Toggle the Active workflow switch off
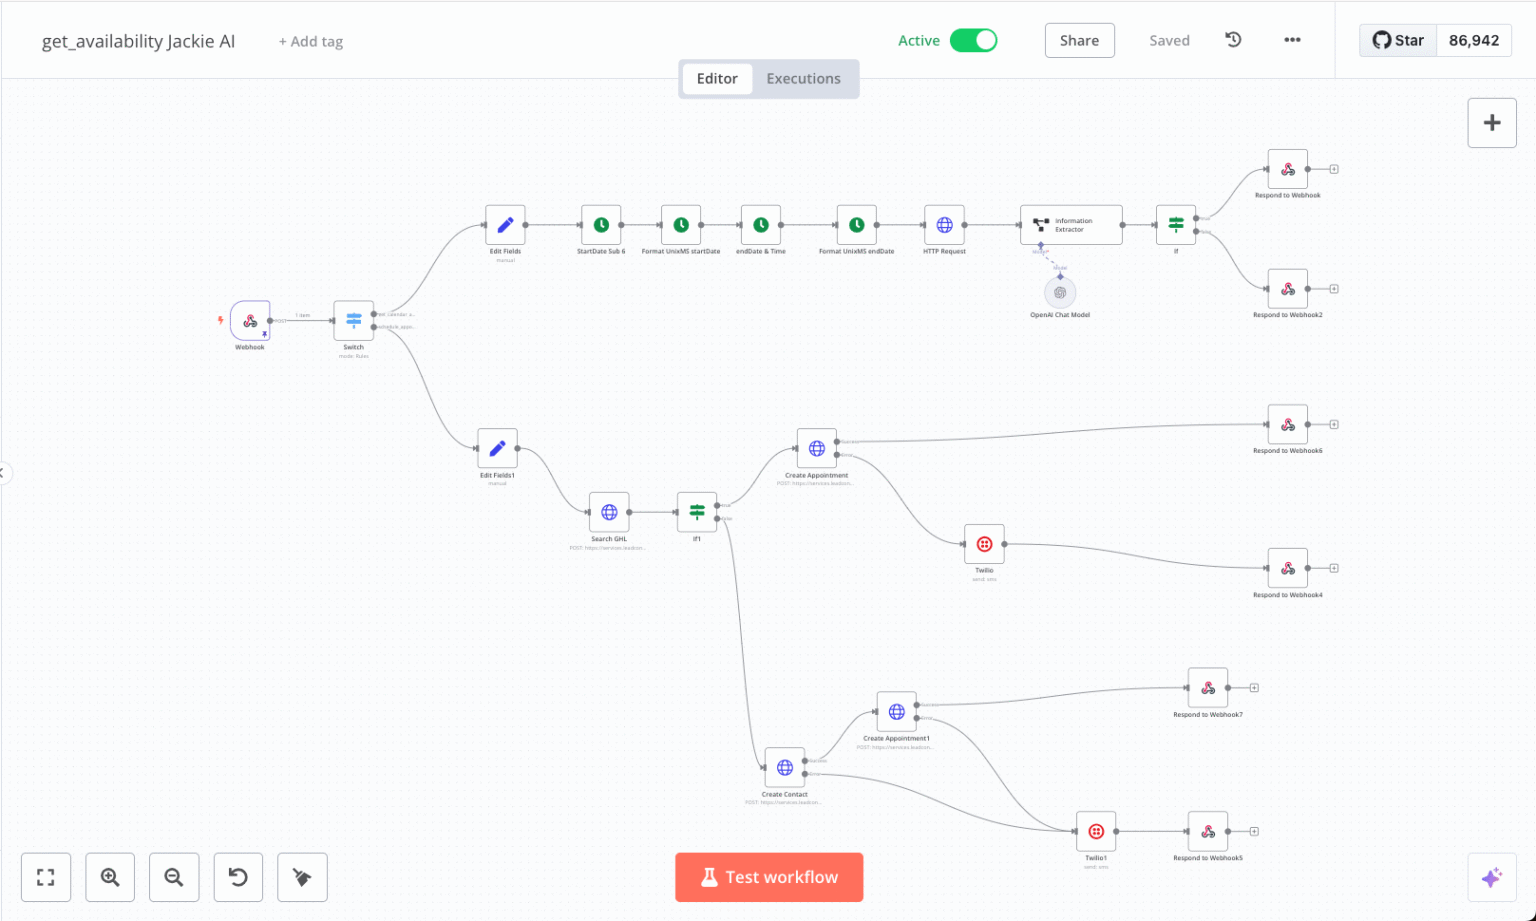 tap(973, 40)
